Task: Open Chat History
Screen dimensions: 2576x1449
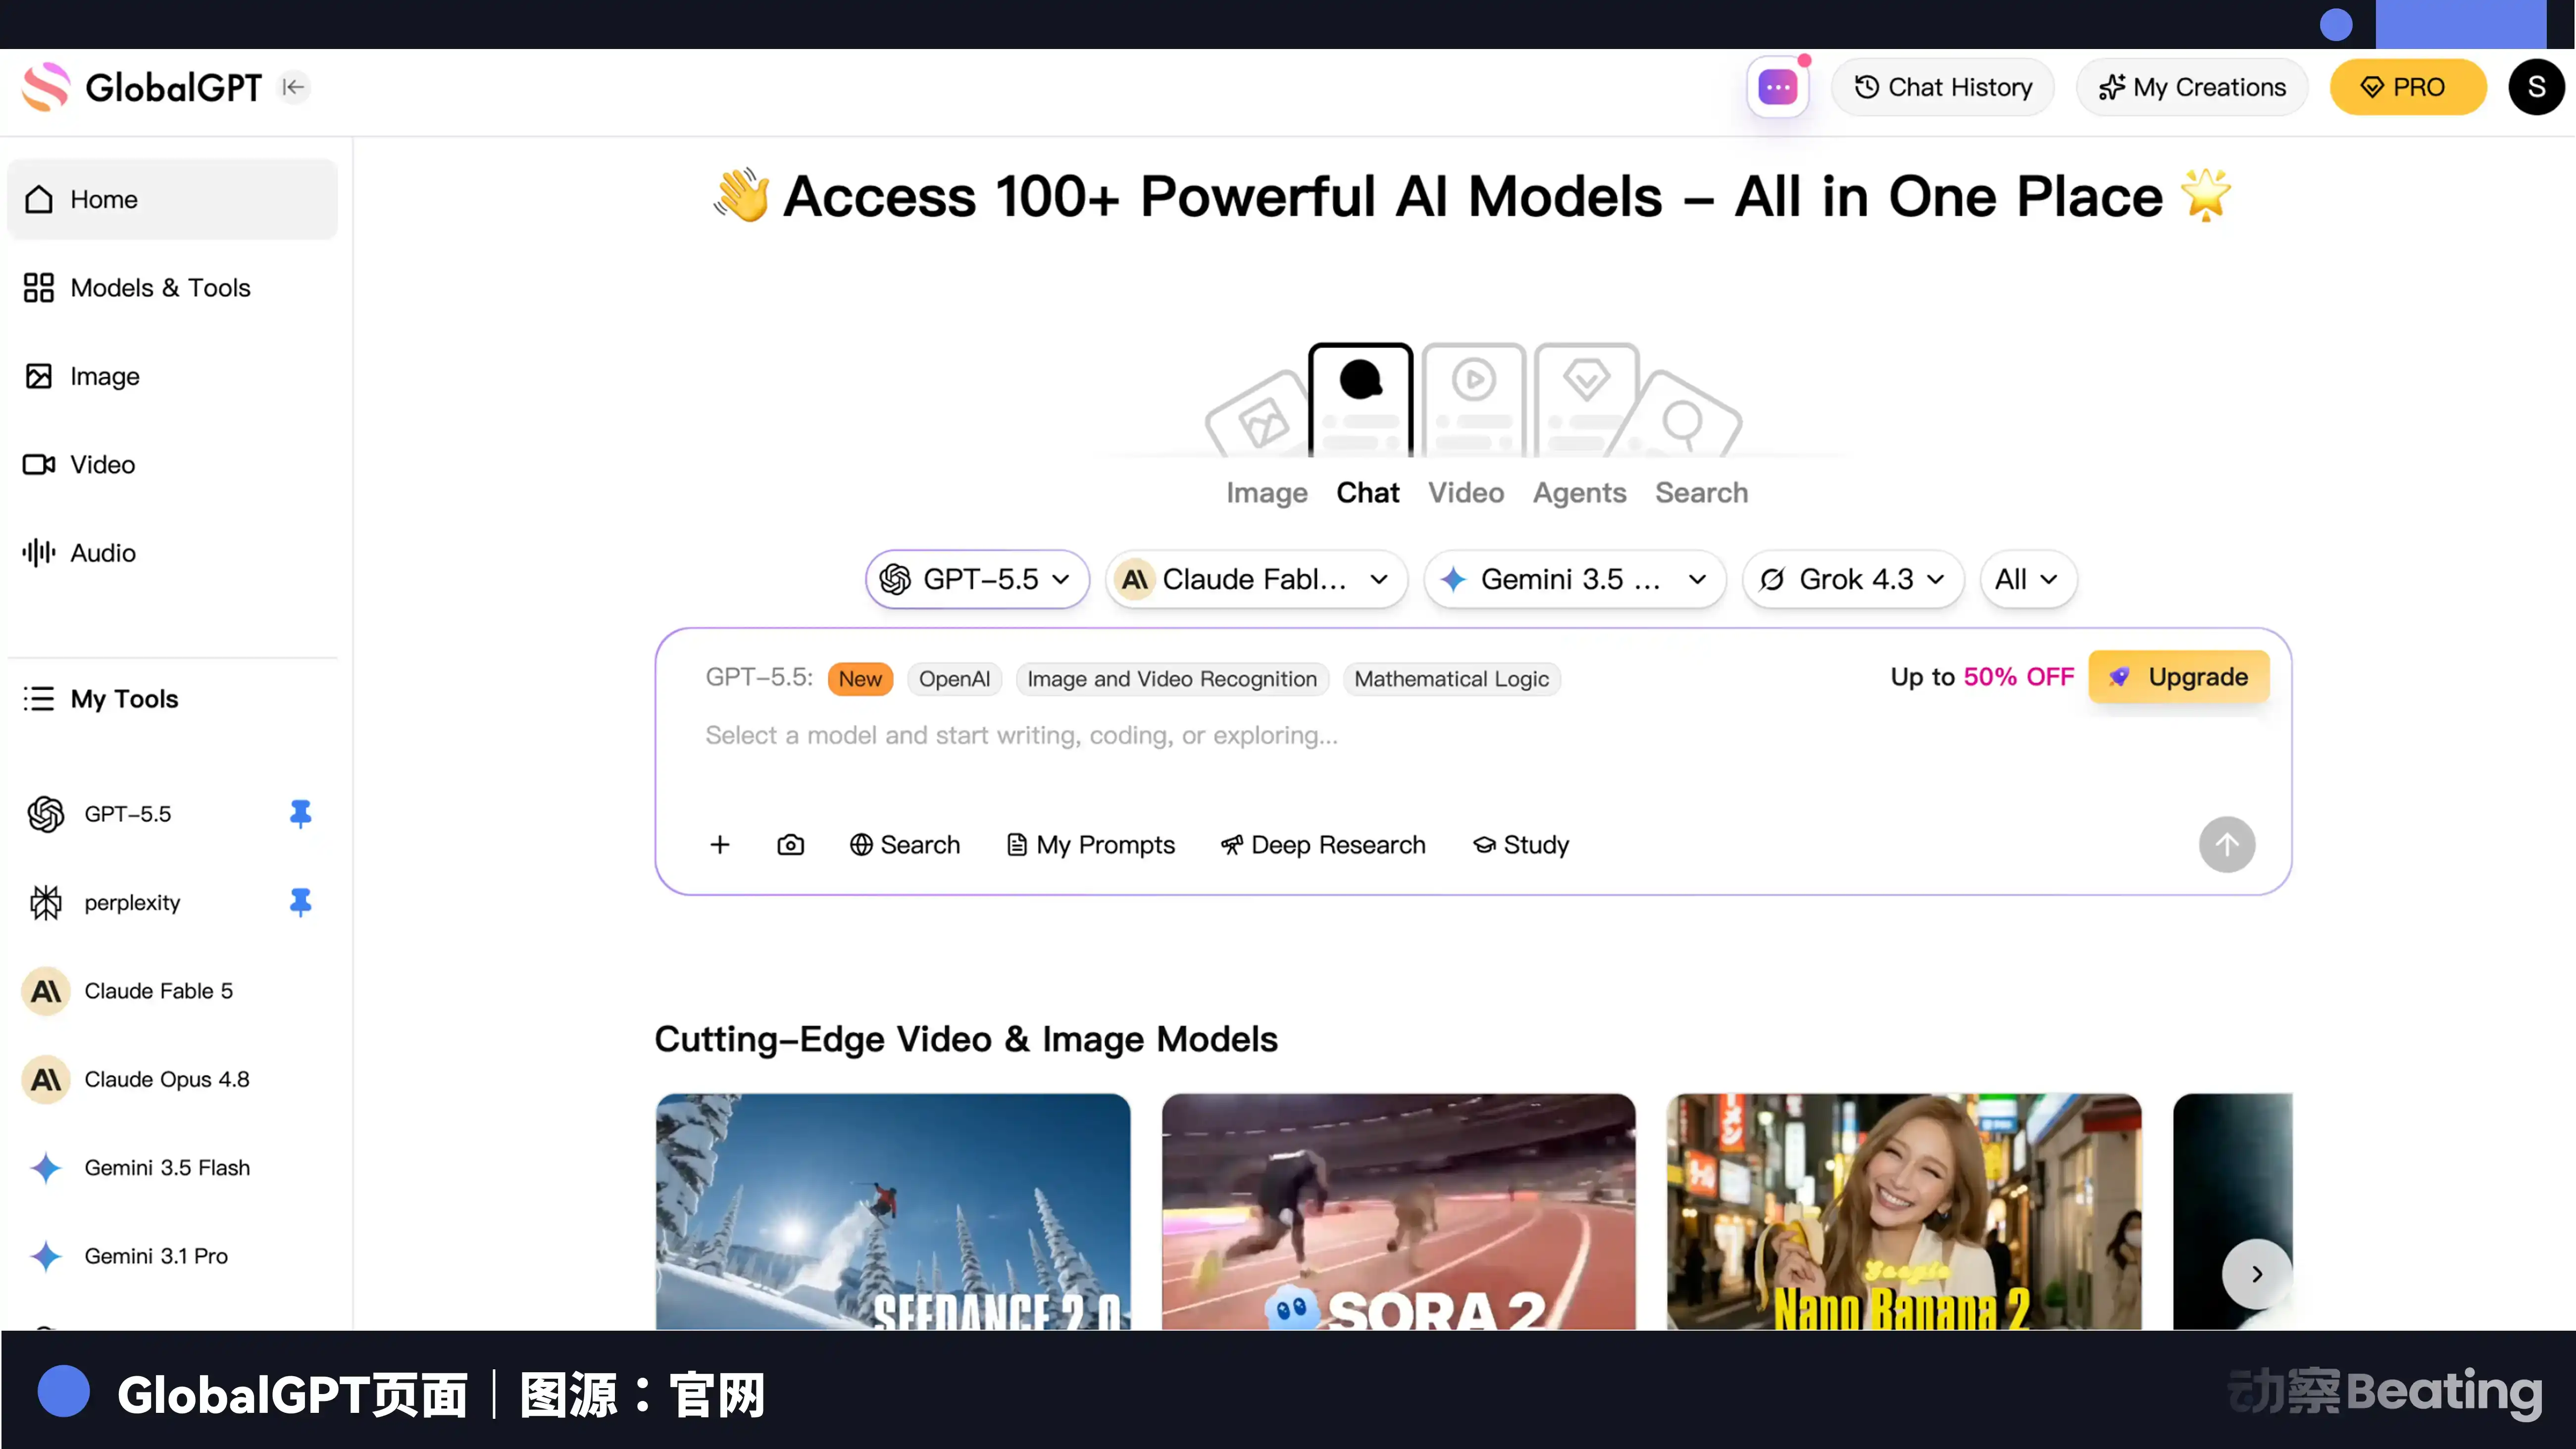Action: coord(1942,87)
